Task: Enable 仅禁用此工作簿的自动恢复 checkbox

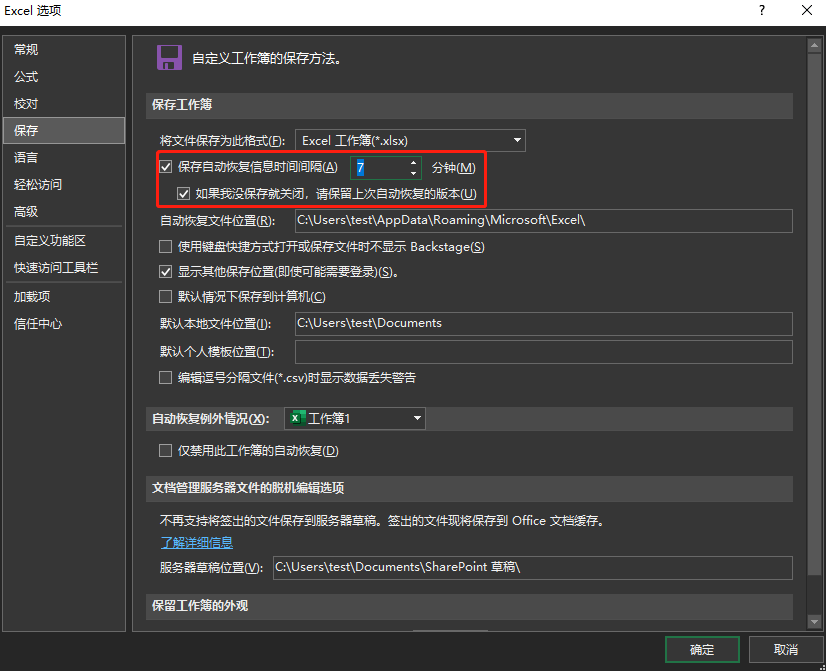Action: pyautogui.click(x=165, y=450)
